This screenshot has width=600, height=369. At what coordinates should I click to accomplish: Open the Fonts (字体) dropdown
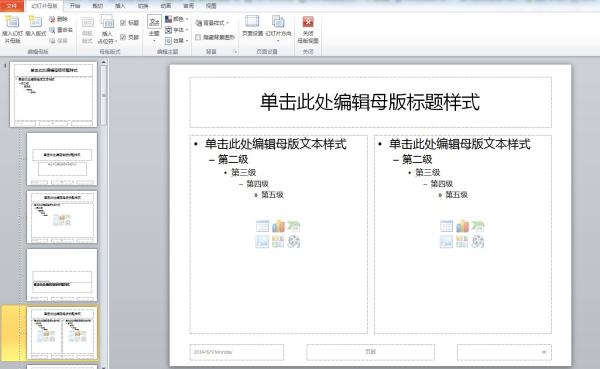[x=176, y=29]
